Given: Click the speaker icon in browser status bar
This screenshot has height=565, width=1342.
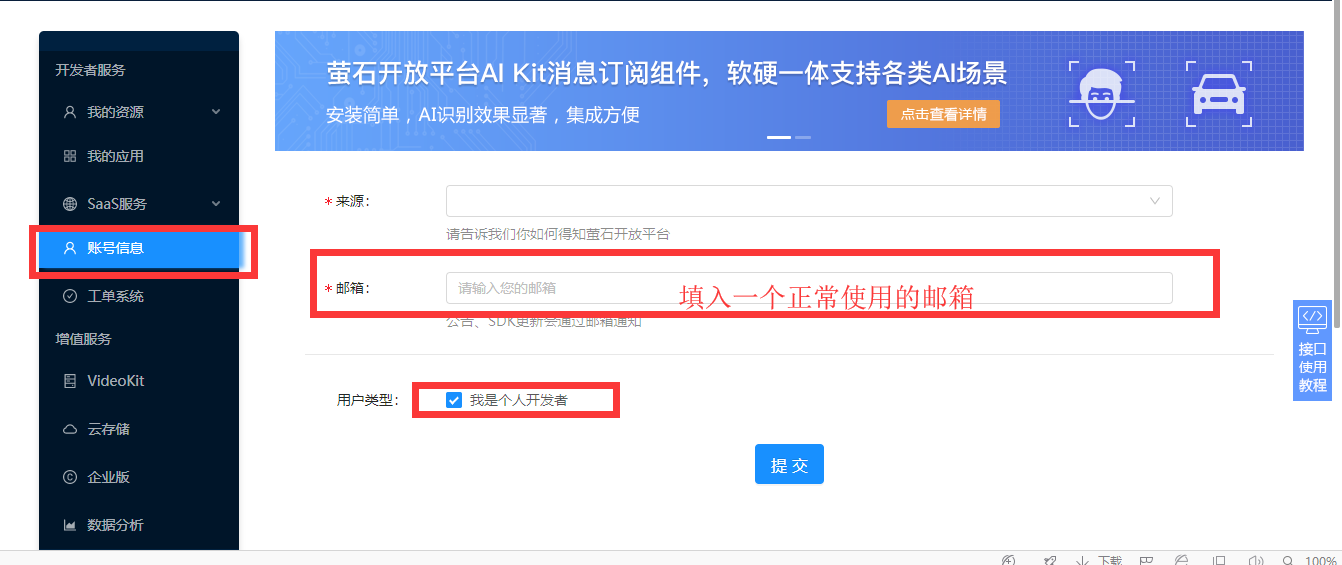Looking at the screenshot, I should pyautogui.click(x=1256, y=561).
